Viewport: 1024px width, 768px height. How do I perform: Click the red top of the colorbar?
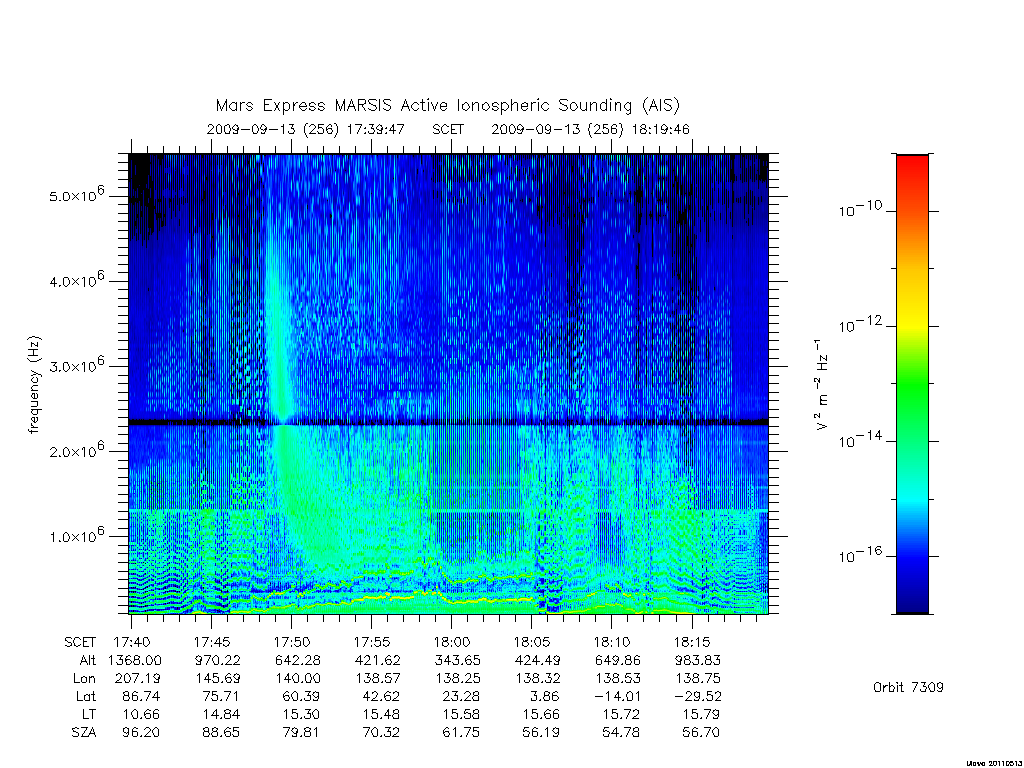pos(912,170)
